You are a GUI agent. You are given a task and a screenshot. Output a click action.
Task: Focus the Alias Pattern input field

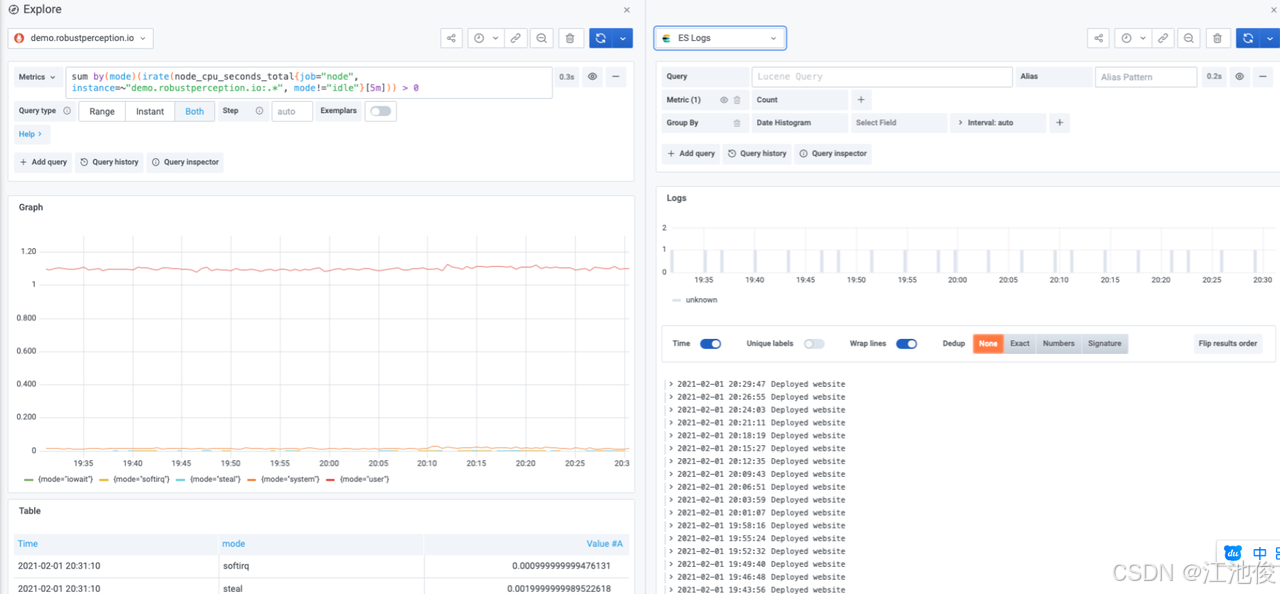point(1146,77)
